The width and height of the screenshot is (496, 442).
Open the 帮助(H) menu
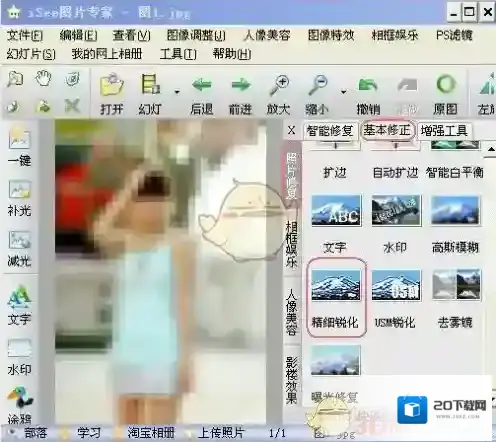click(232, 54)
